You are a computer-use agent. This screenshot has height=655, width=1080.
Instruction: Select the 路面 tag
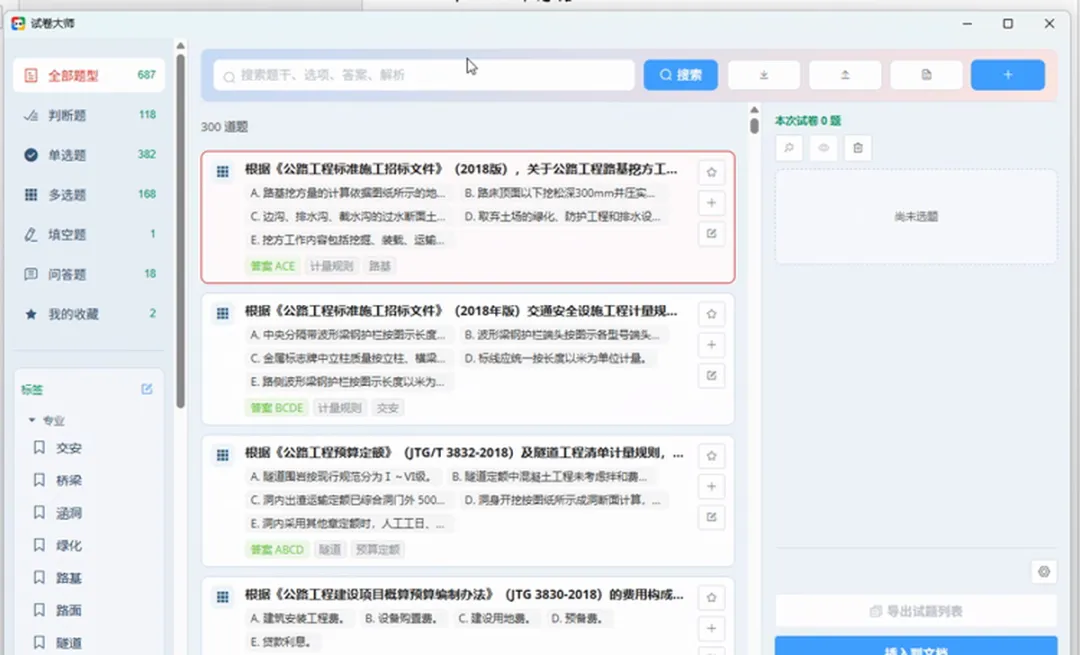[x=69, y=610]
